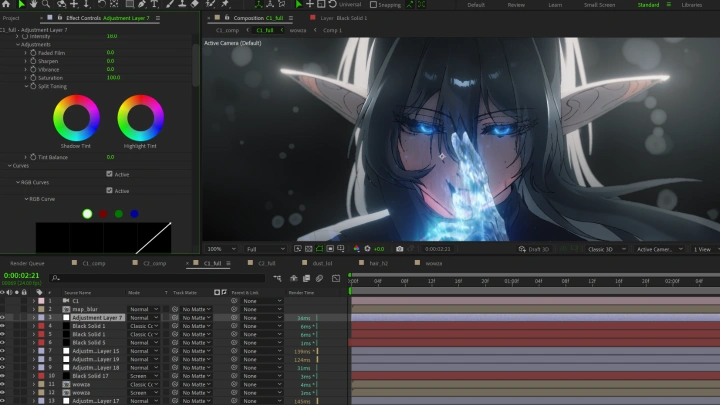Hide the Adjustment Layer 7 eye toggle
Image resolution: width=720 pixels, height=405 pixels.
pyautogui.click(x=2, y=318)
